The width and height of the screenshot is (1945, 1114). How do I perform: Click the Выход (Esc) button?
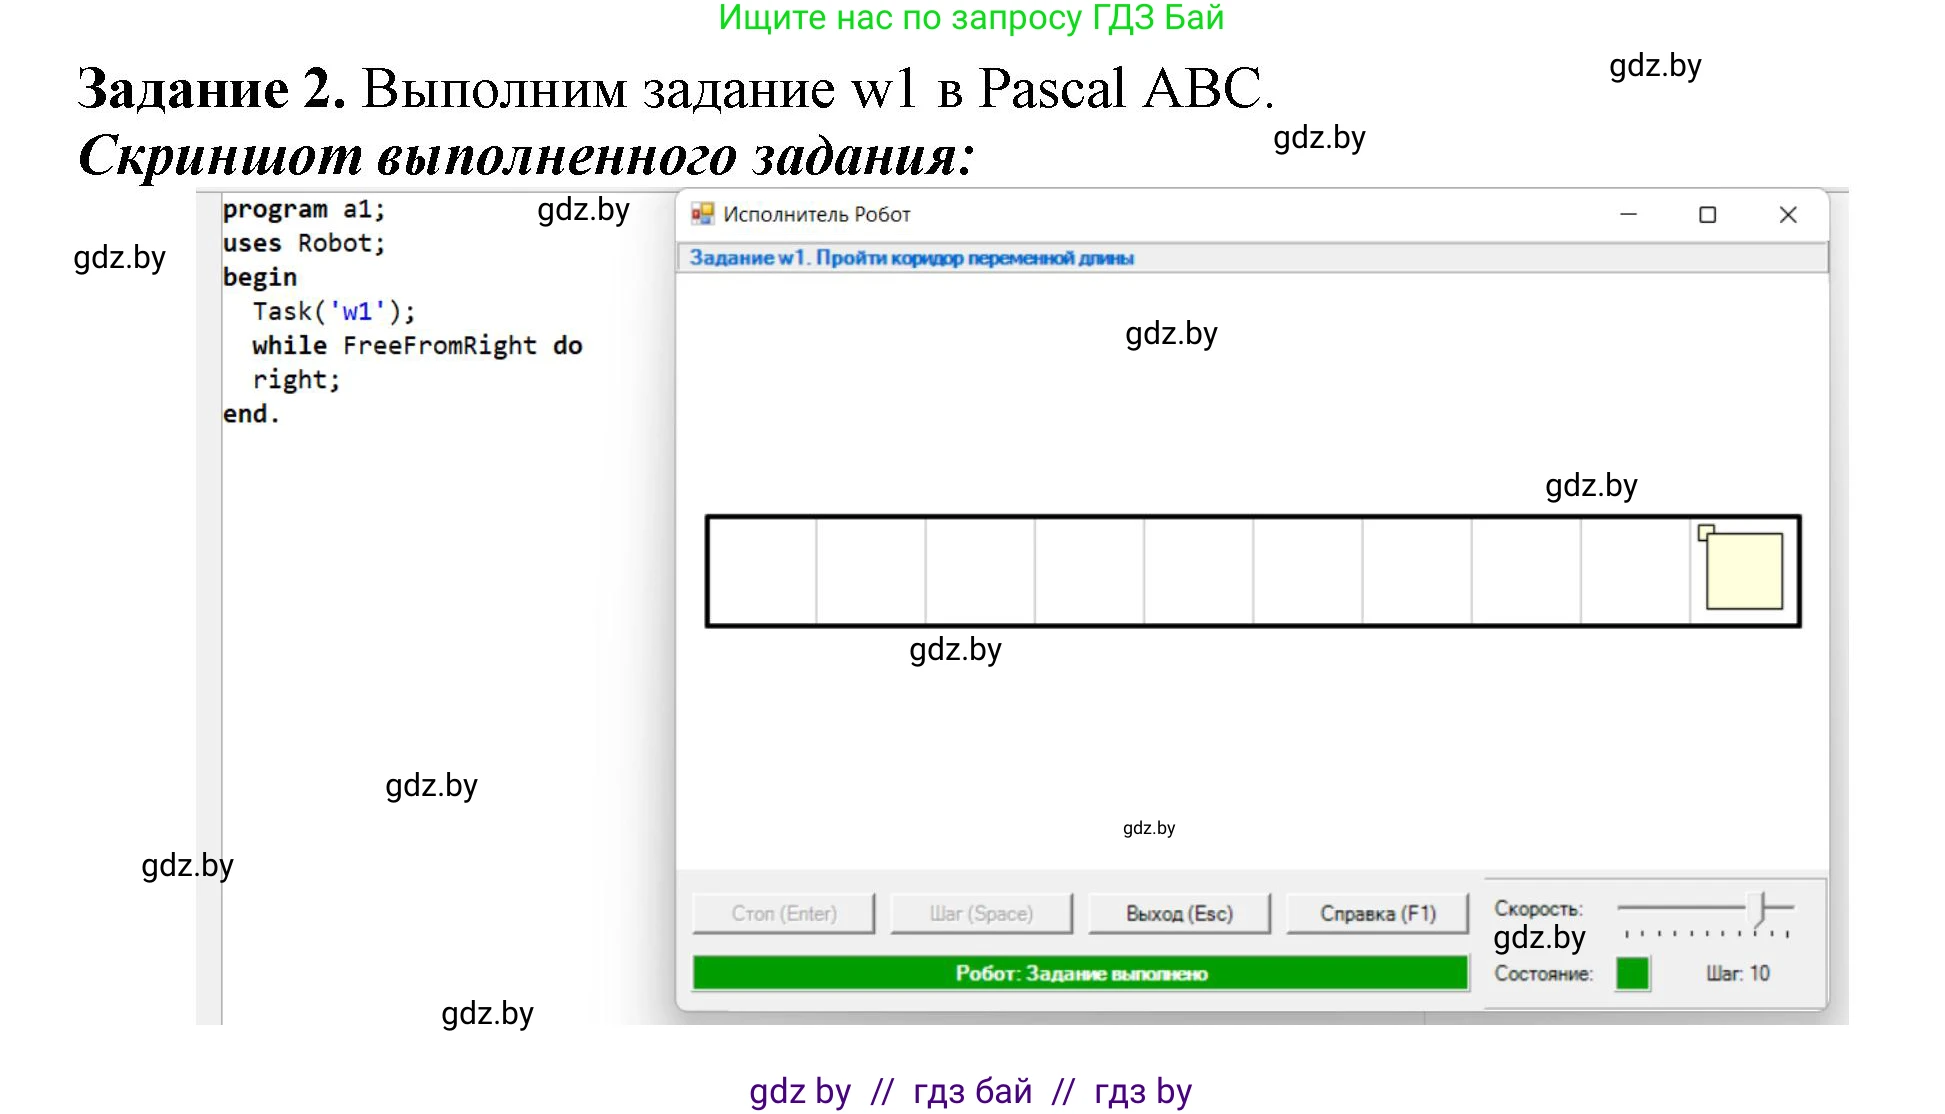1179,913
